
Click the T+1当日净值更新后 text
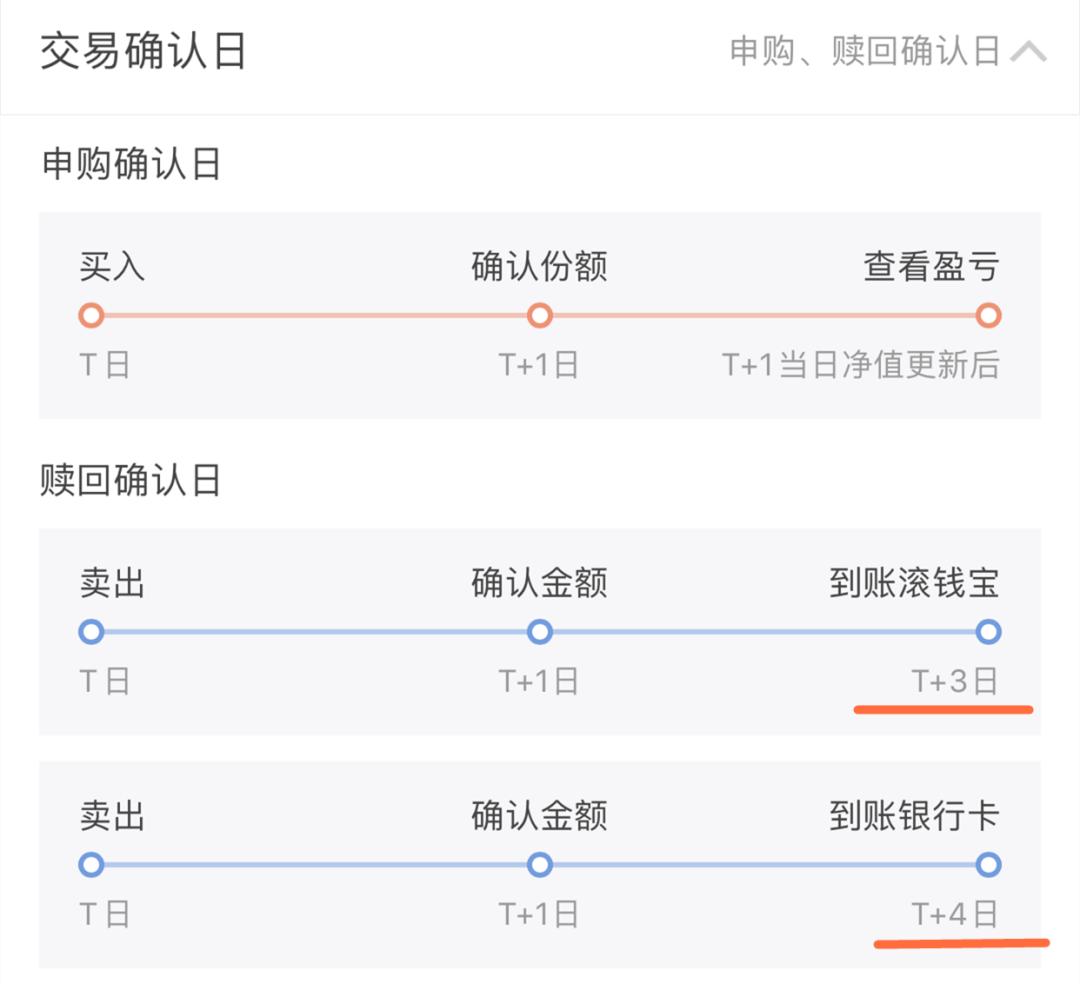861,364
